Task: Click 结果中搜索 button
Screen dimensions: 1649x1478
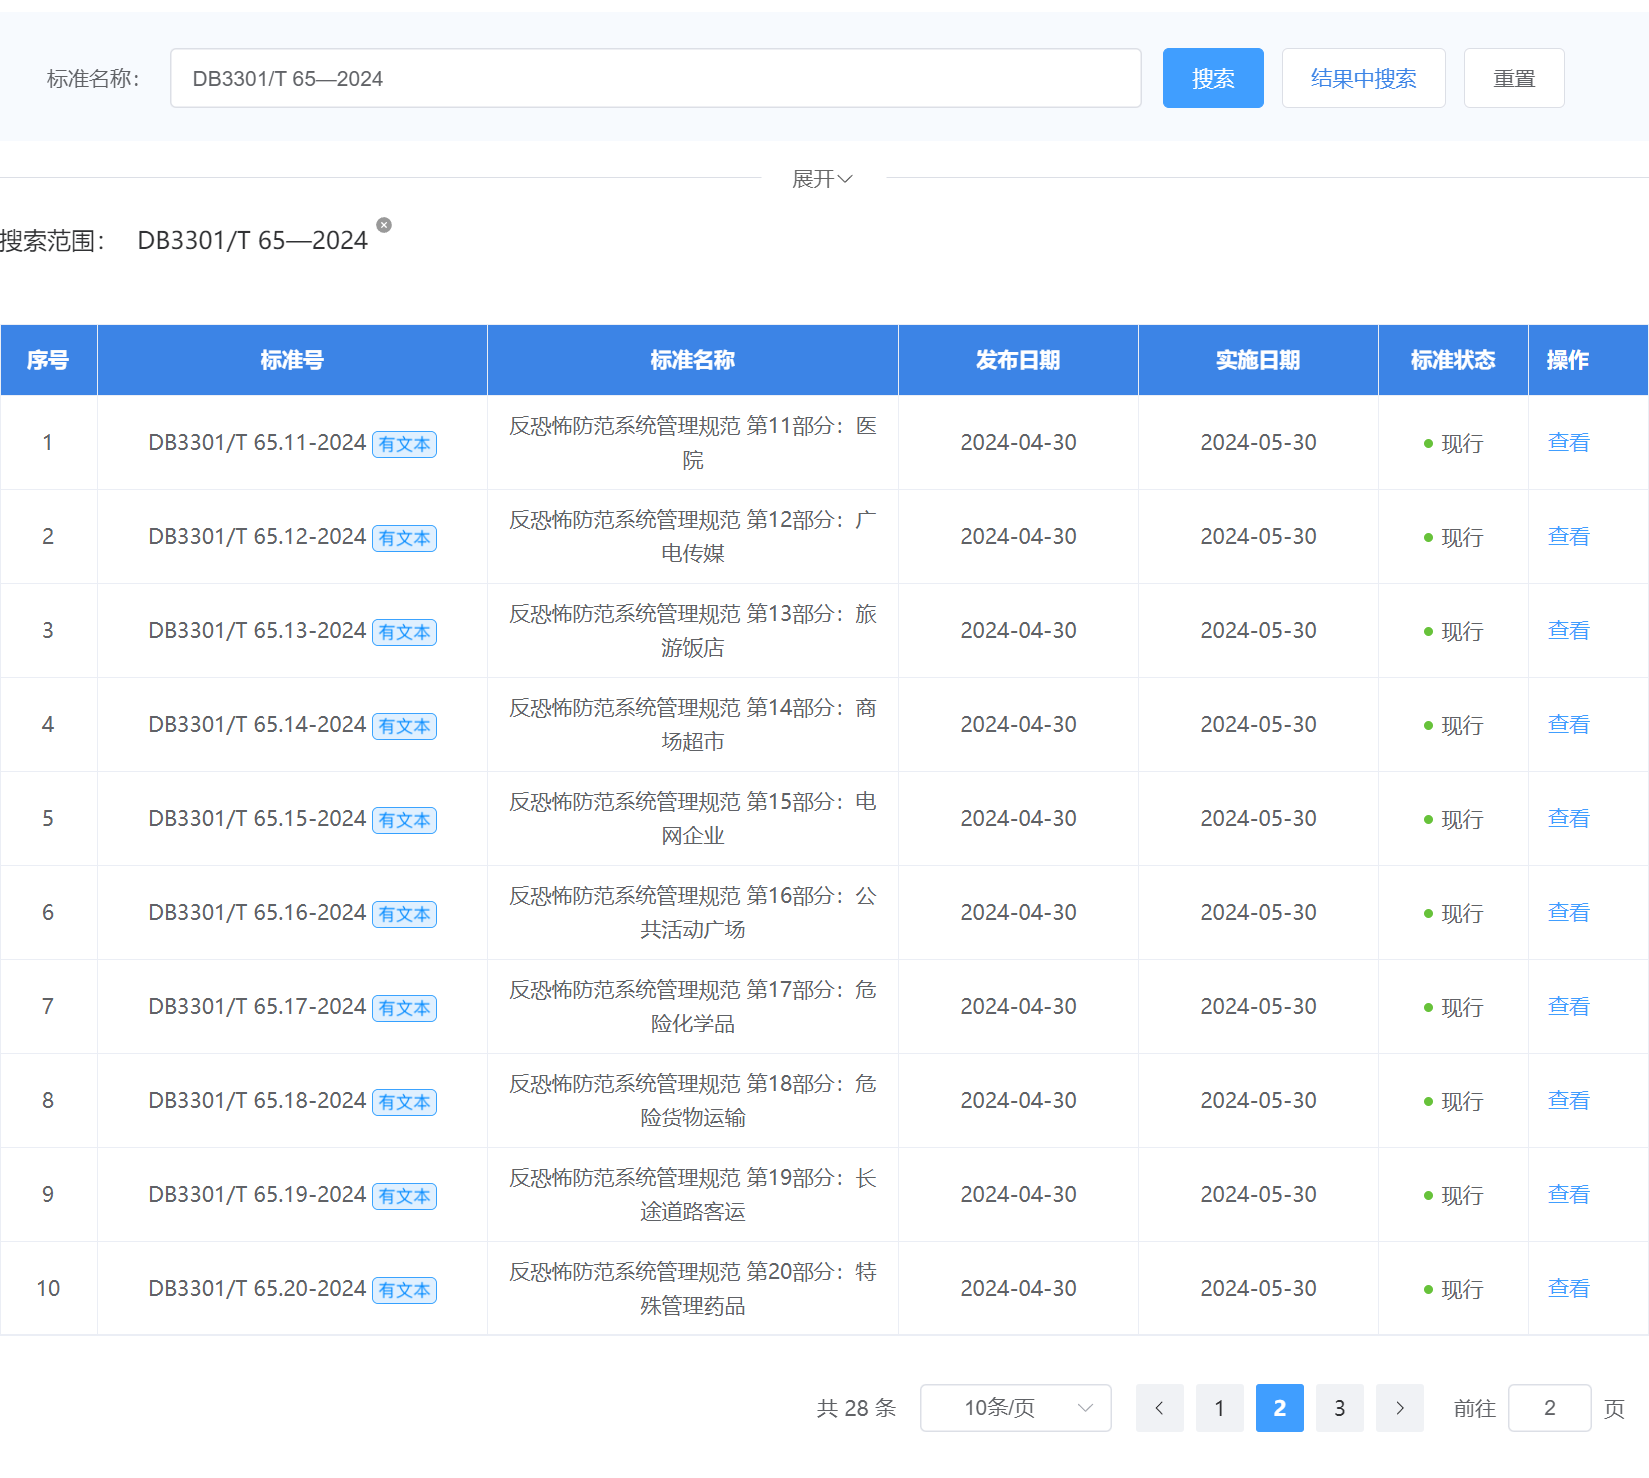Action: 1363,78
